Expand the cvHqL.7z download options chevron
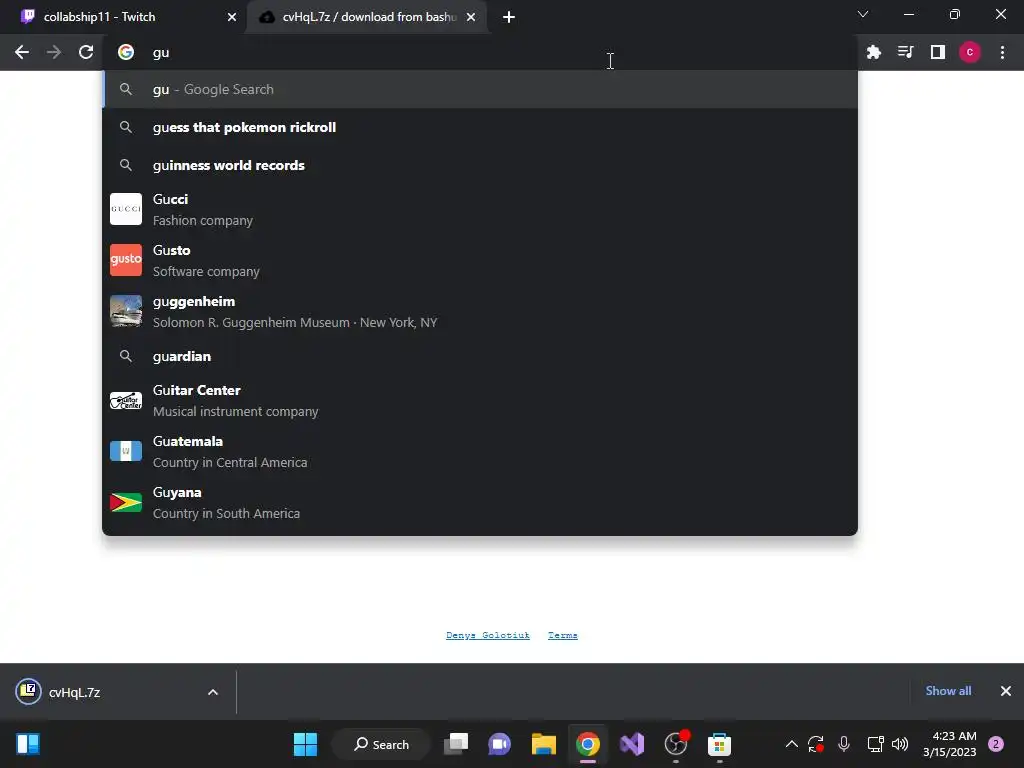This screenshot has width=1024, height=768. (213, 692)
